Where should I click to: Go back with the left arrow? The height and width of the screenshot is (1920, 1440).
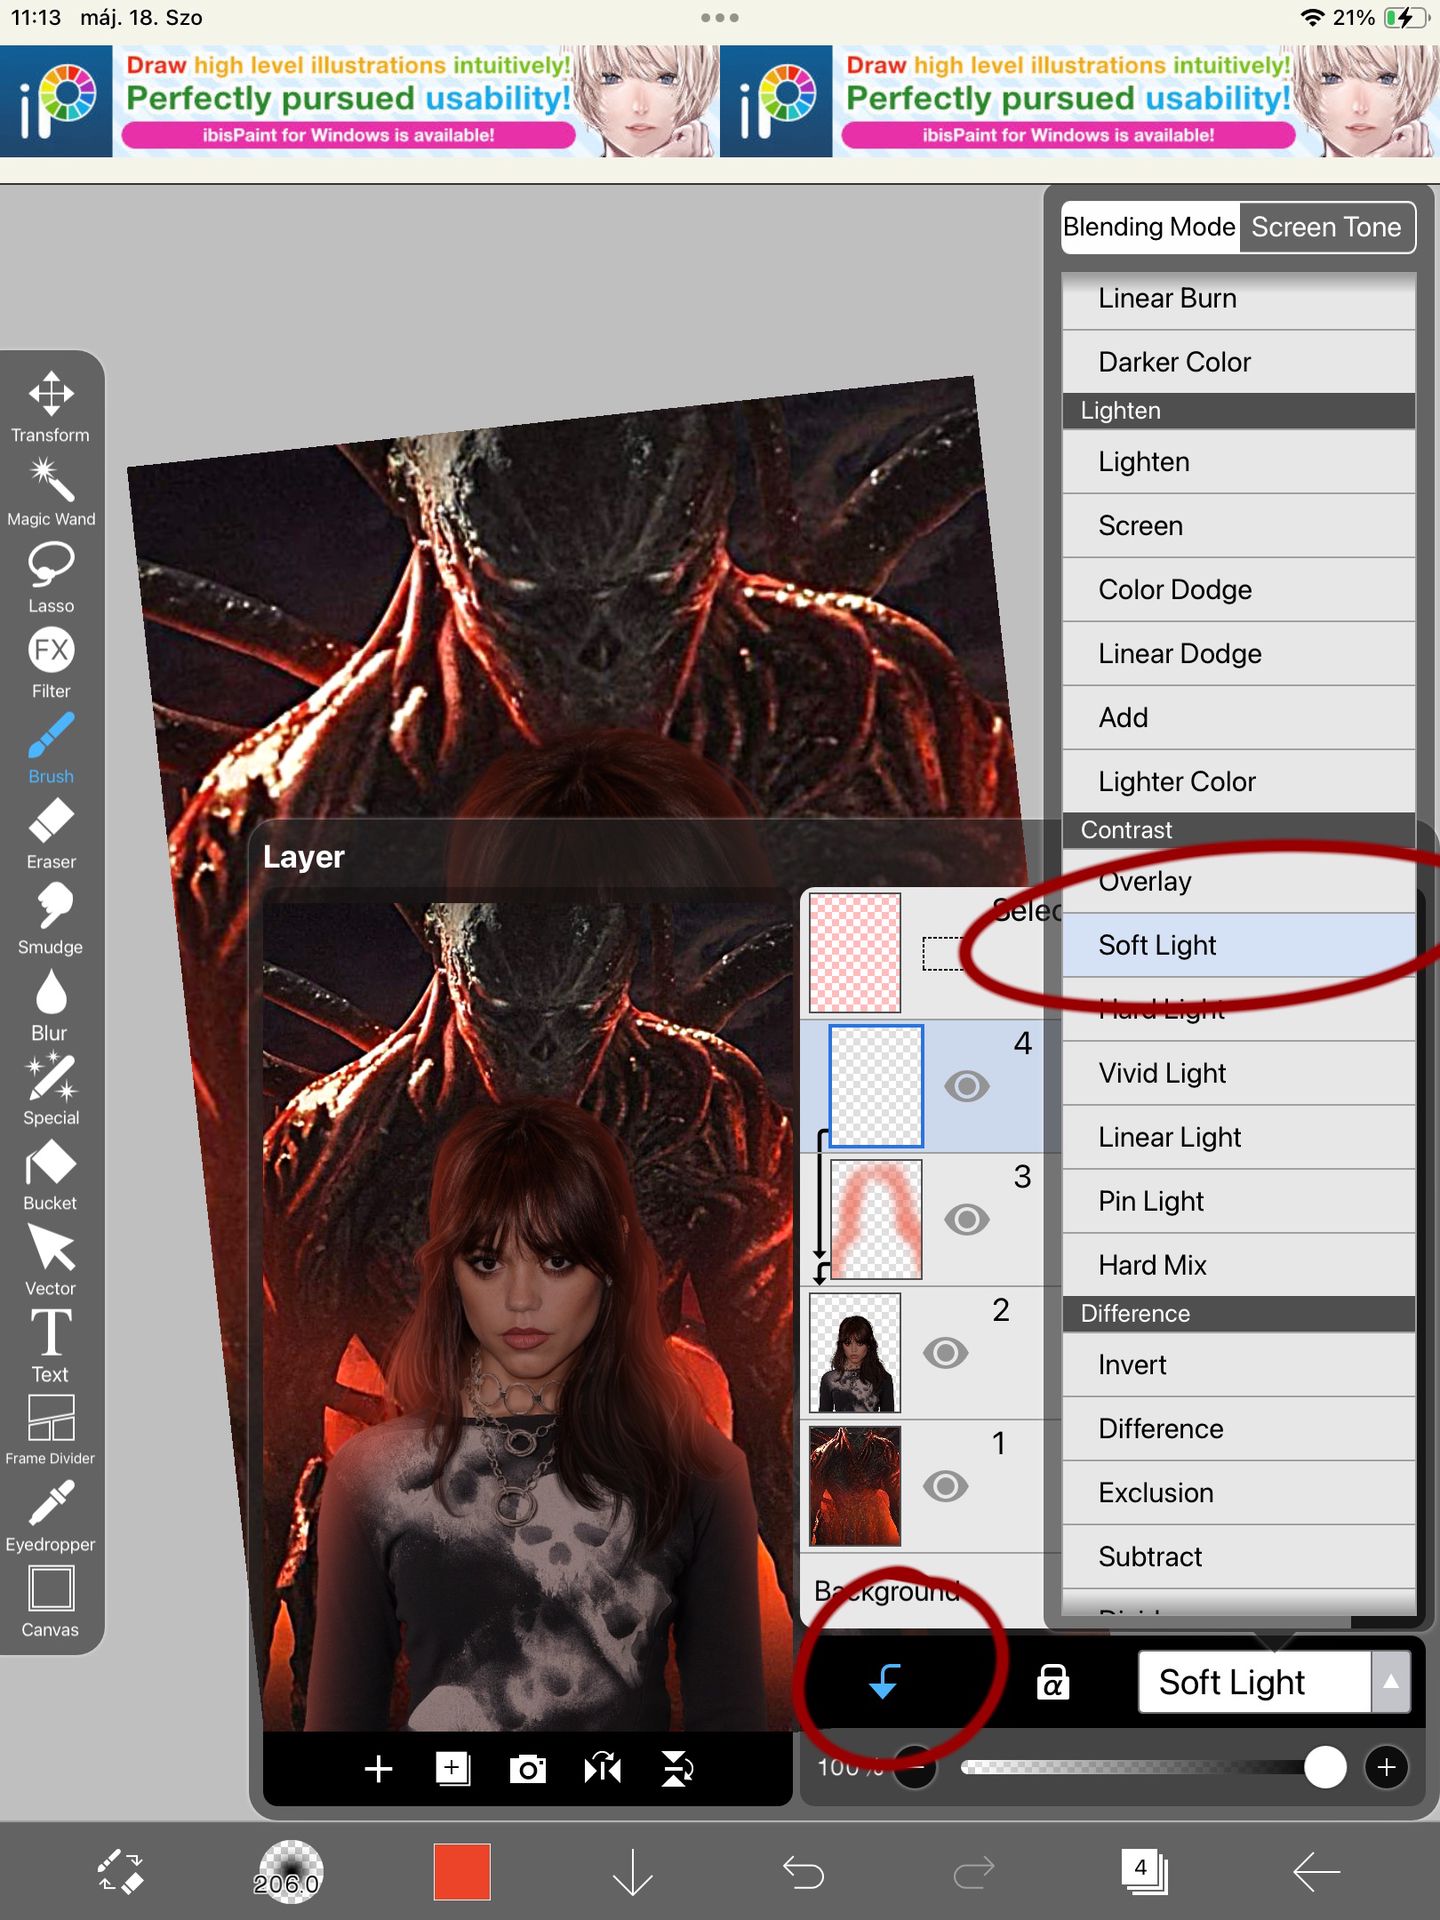click(x=1316, y=1871)
